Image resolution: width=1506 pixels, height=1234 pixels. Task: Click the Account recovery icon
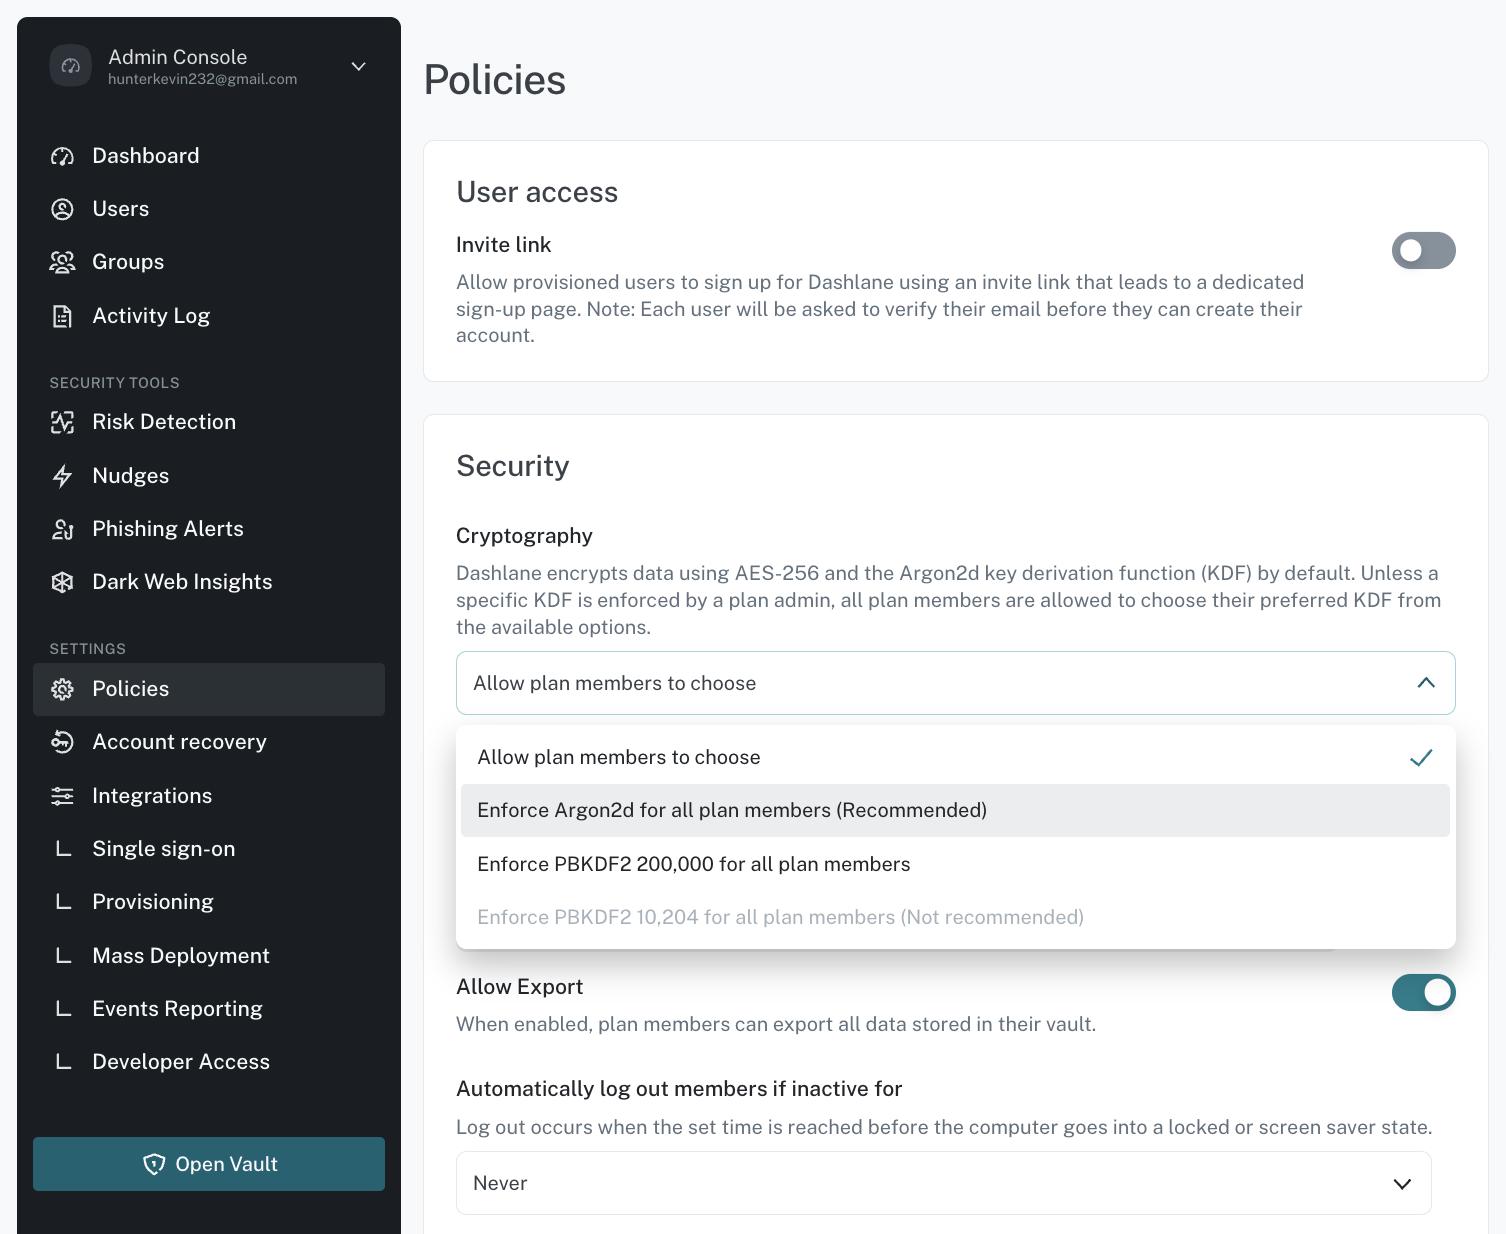[x=62, y=742]
